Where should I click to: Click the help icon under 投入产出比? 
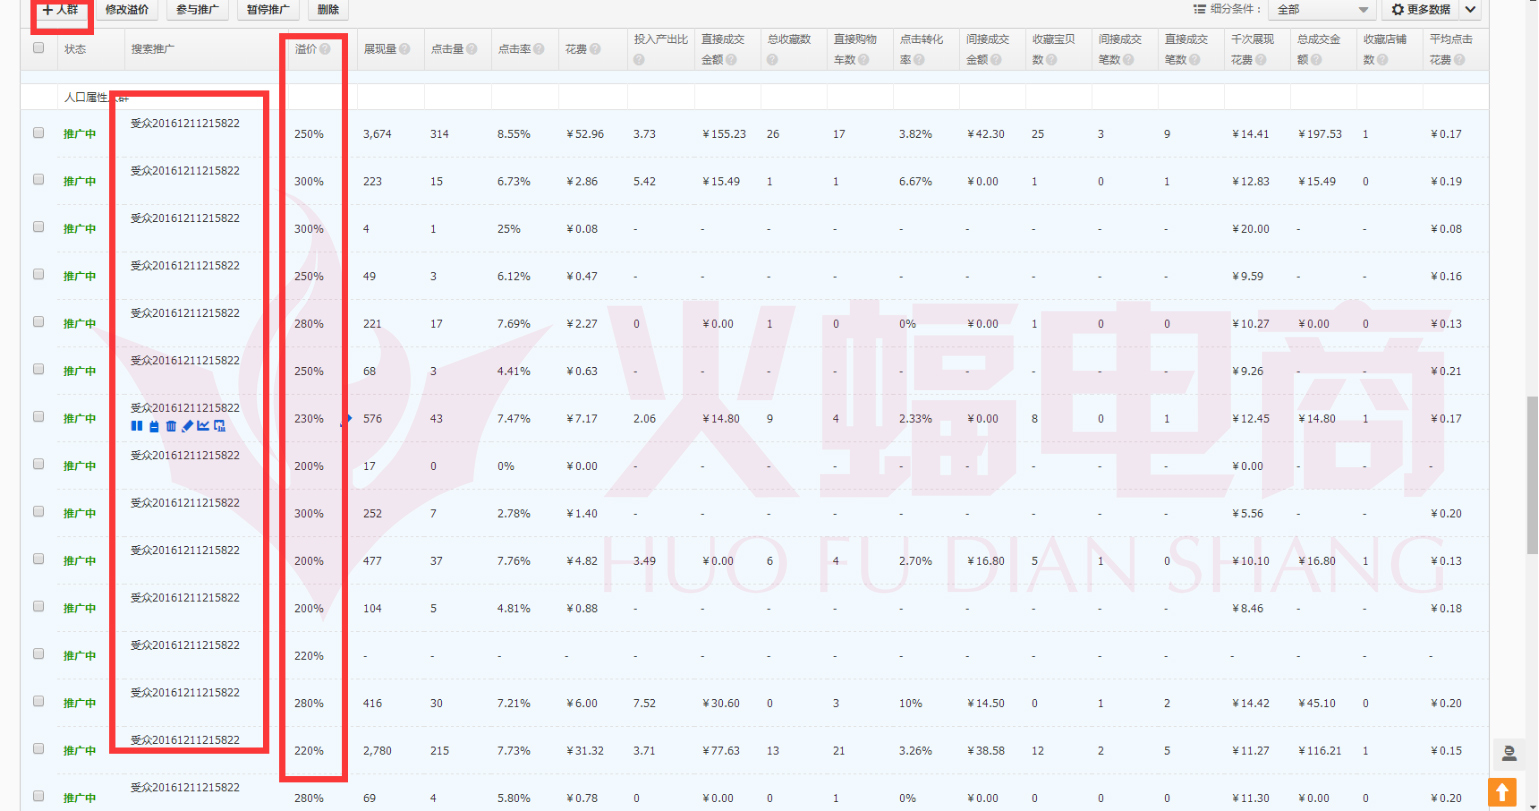638,60
